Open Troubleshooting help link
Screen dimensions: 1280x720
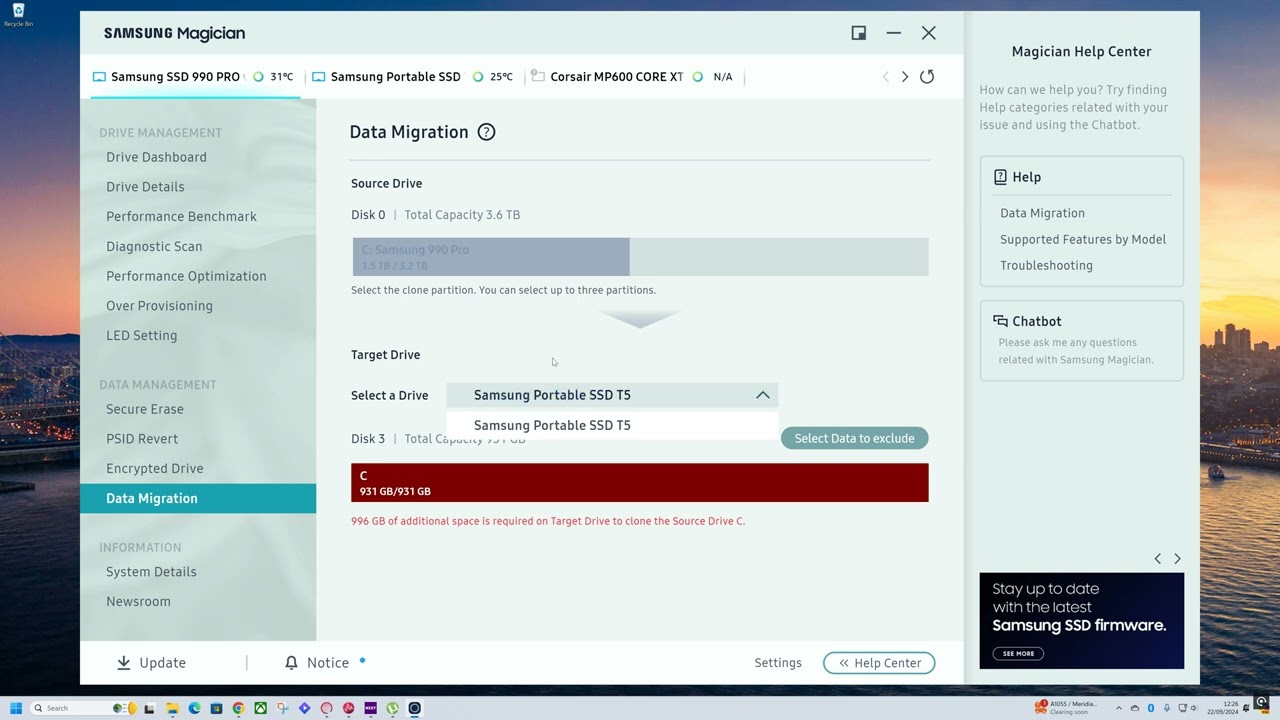1046,265
